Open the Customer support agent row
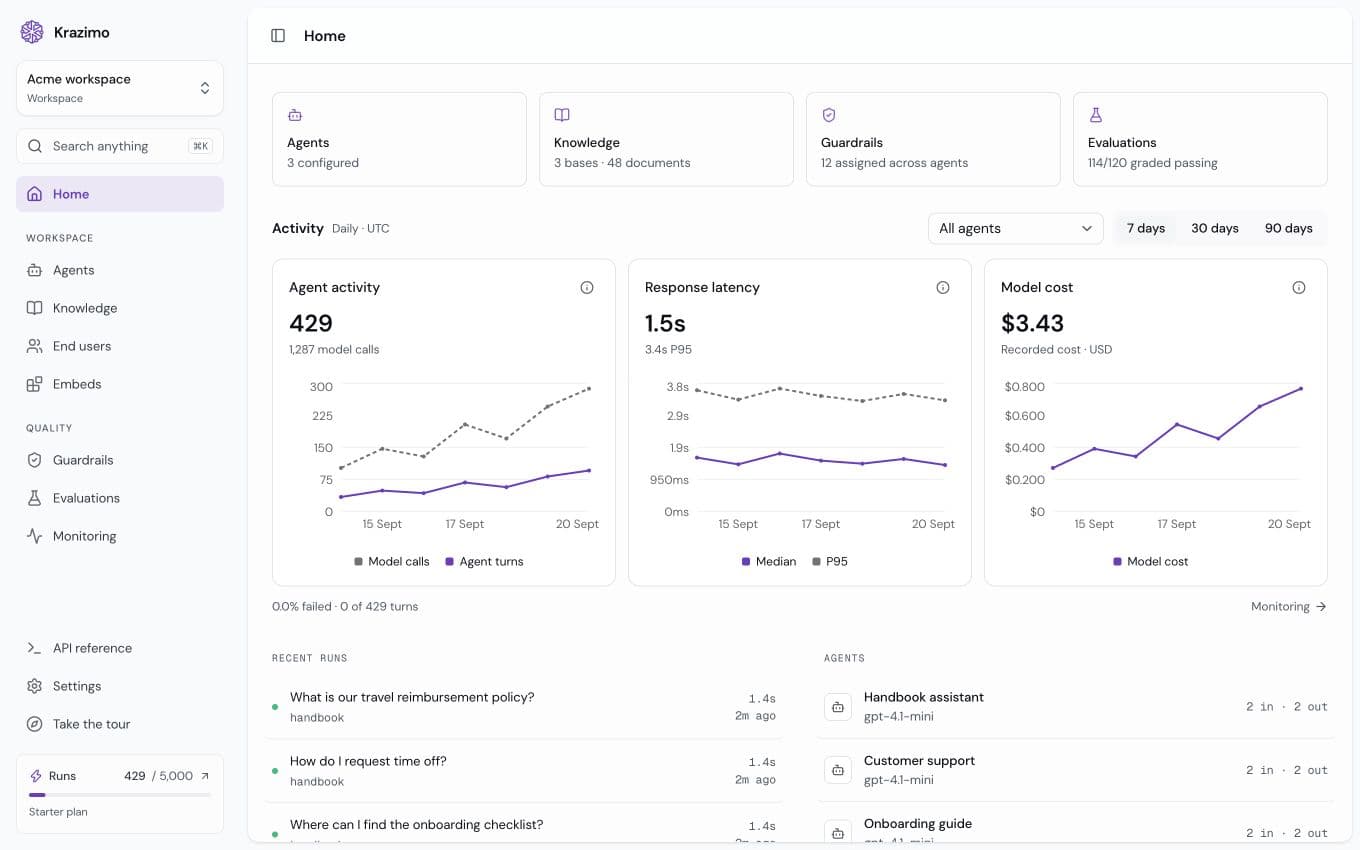 click(1075, 770)
